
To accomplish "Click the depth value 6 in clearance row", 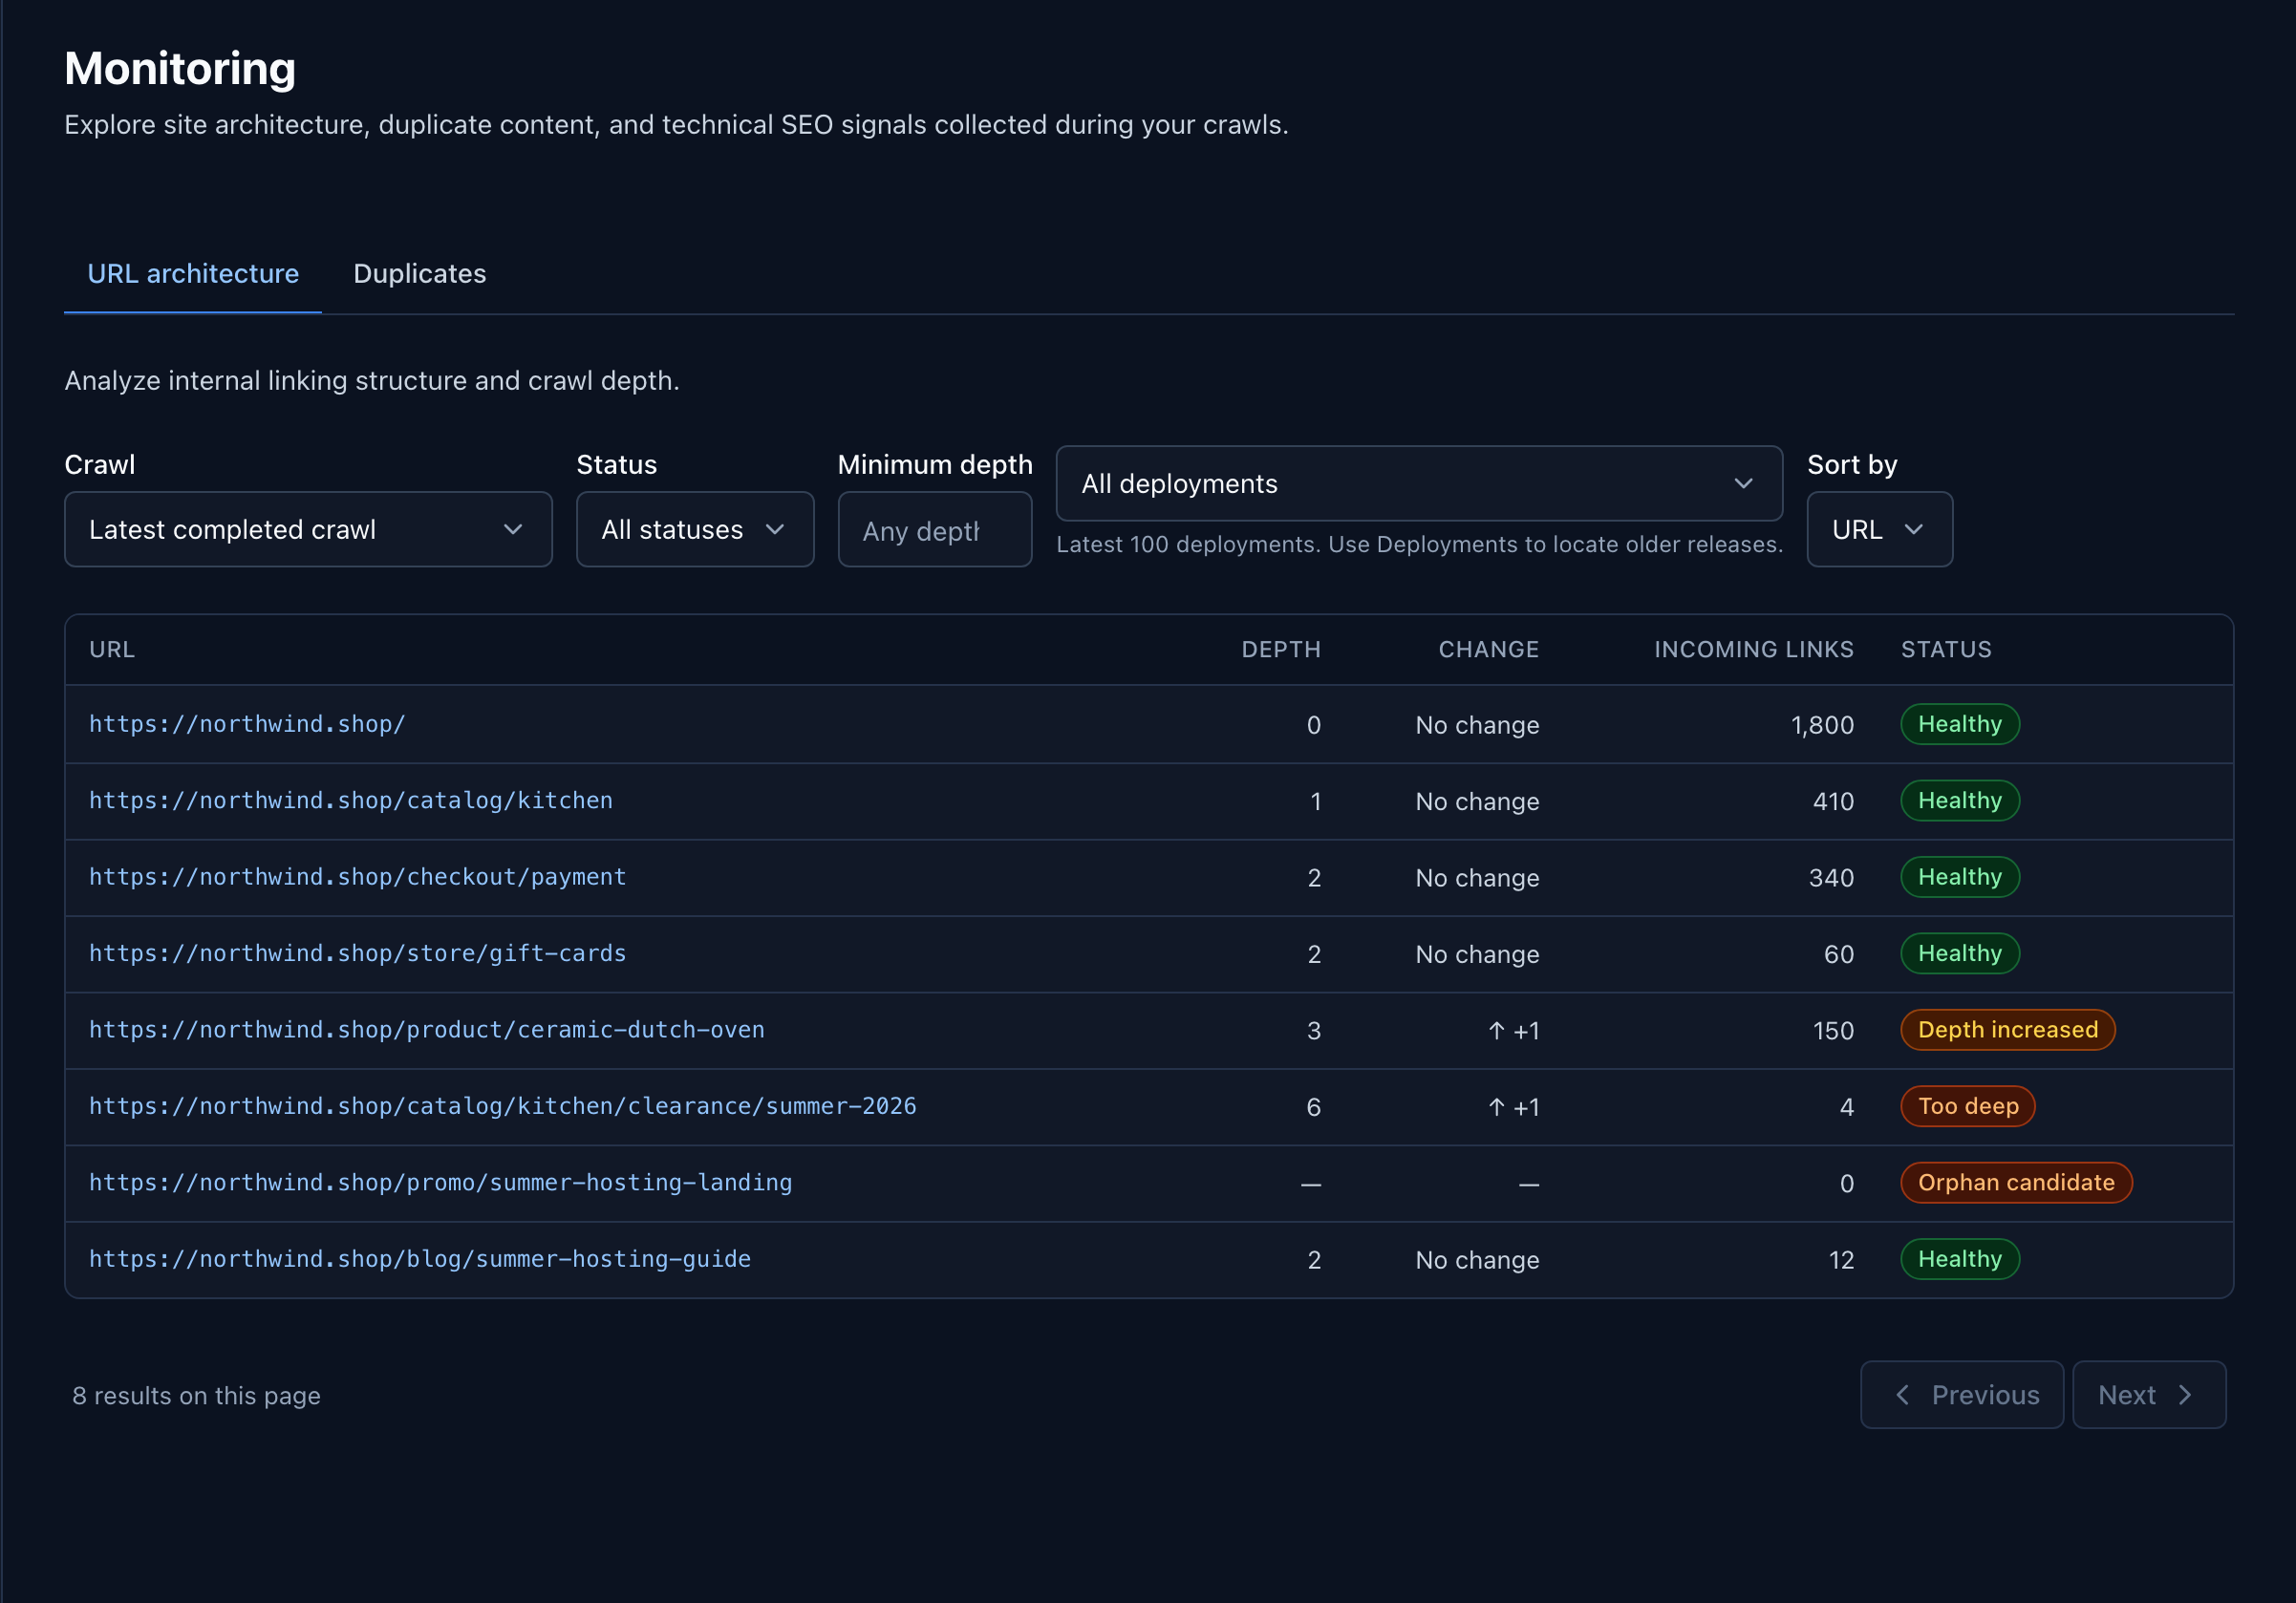I will (x=1313, y=1107).
